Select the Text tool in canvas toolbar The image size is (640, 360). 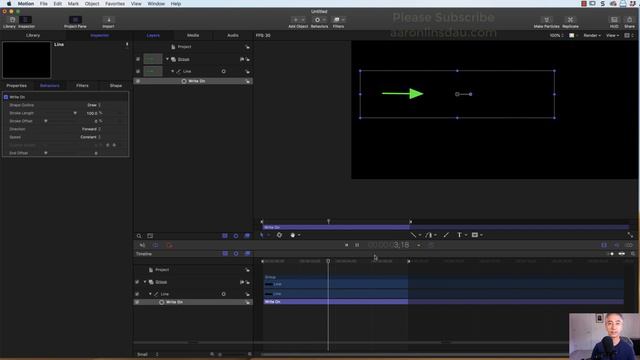coord(461,235)
